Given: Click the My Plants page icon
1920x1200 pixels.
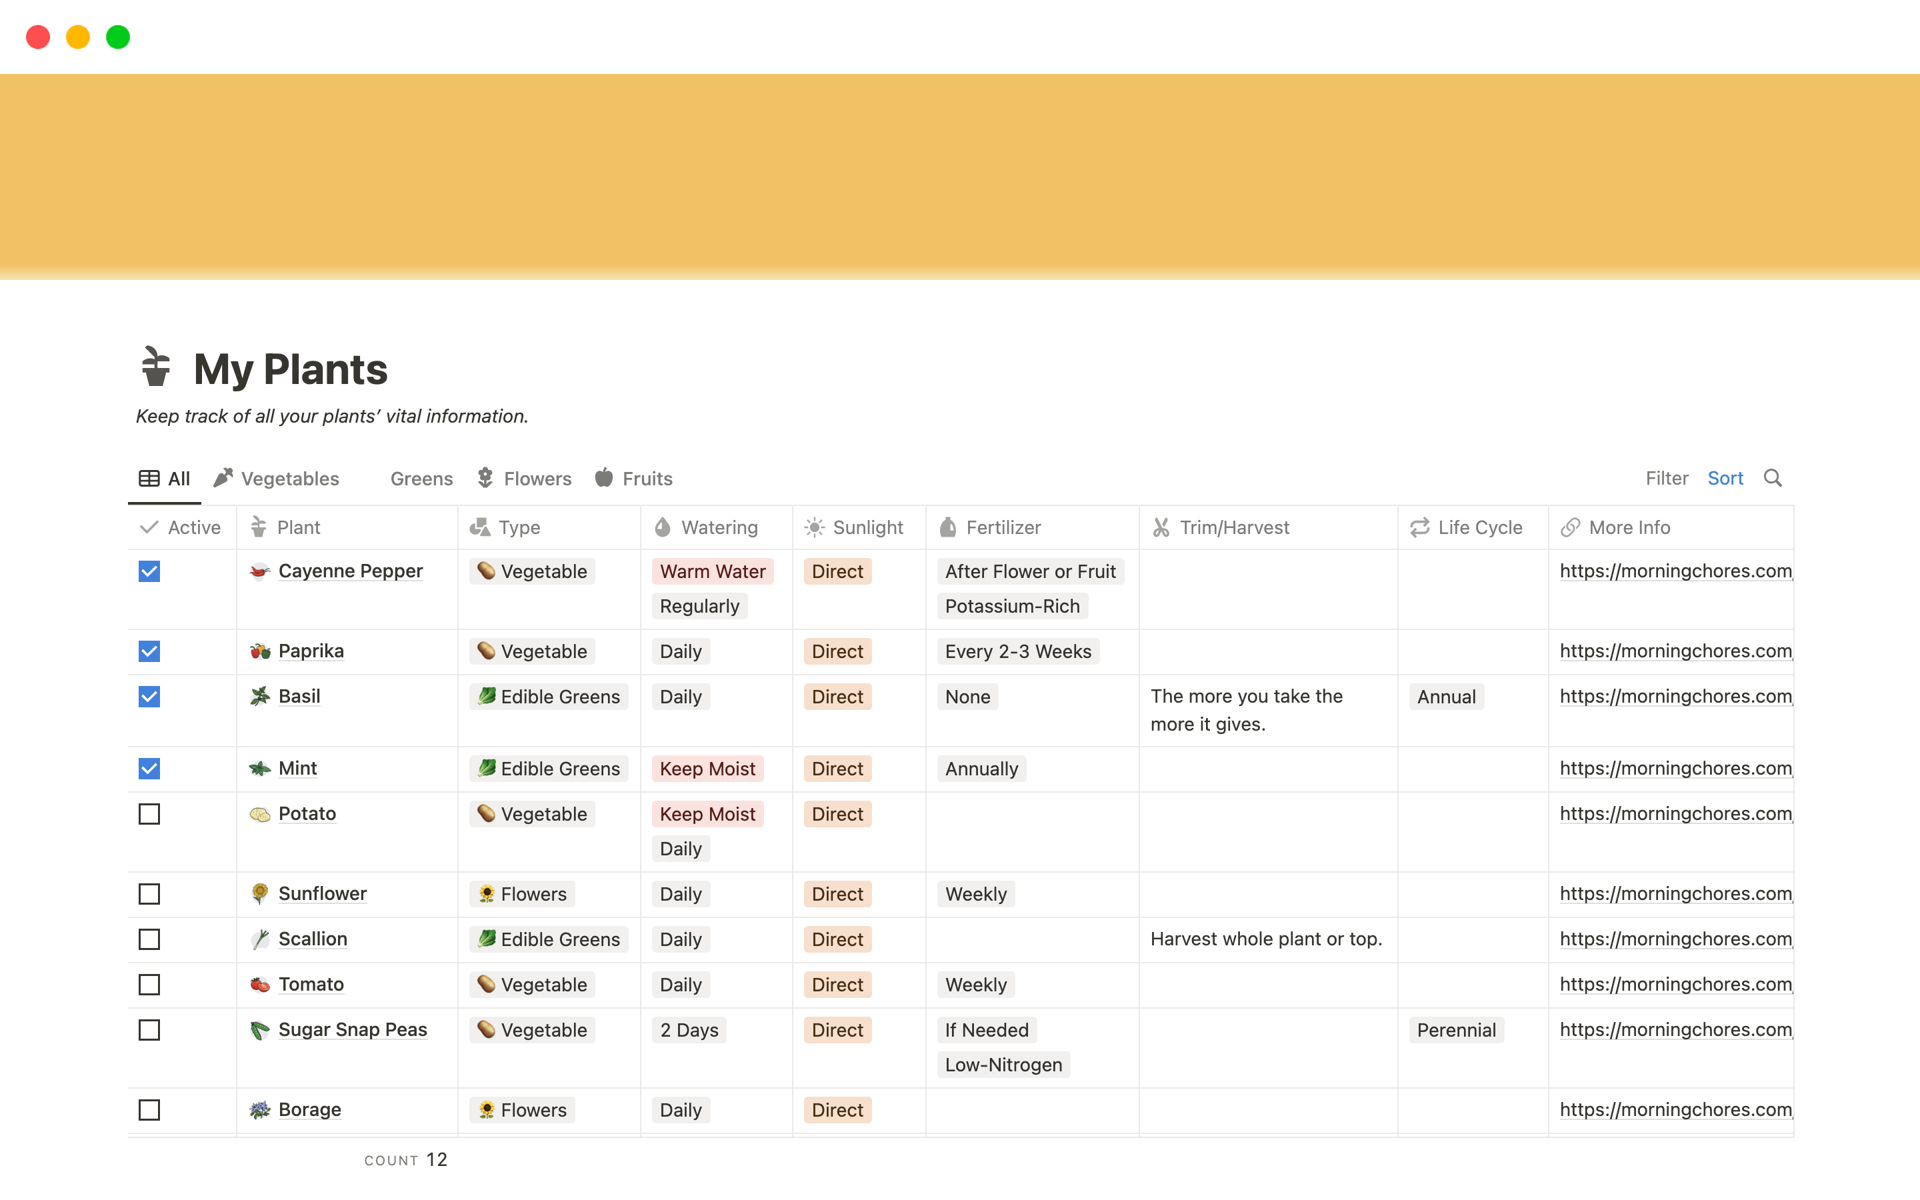Looking at the screenshot, I should 156,367.
